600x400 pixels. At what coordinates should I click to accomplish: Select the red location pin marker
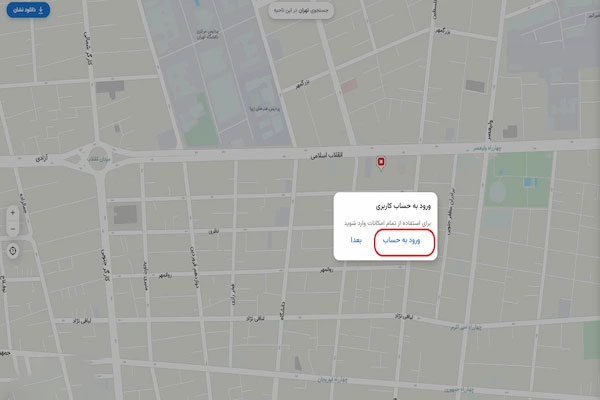tap(381, 163)
